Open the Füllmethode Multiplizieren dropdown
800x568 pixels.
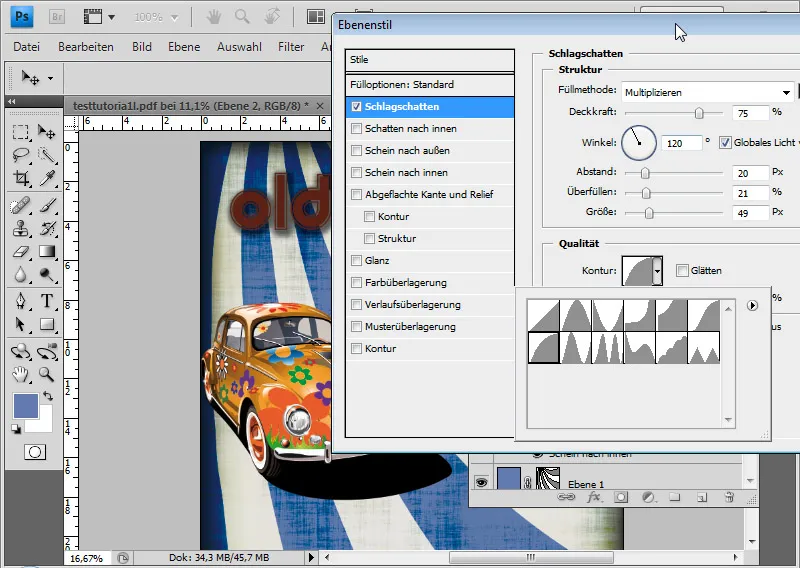coord(708,92)
